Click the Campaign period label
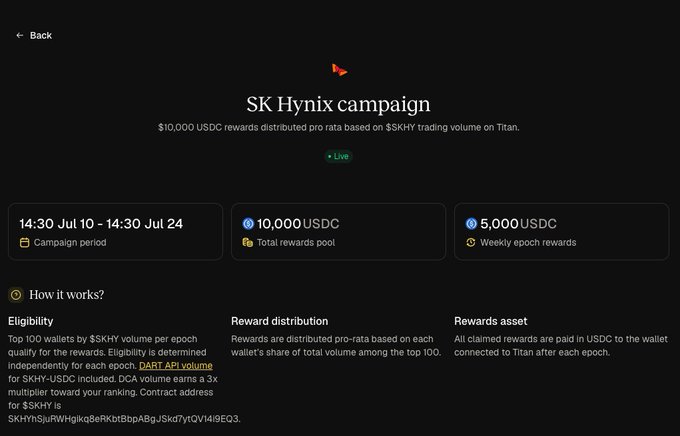The image size is (680, 436). [70, 243]
